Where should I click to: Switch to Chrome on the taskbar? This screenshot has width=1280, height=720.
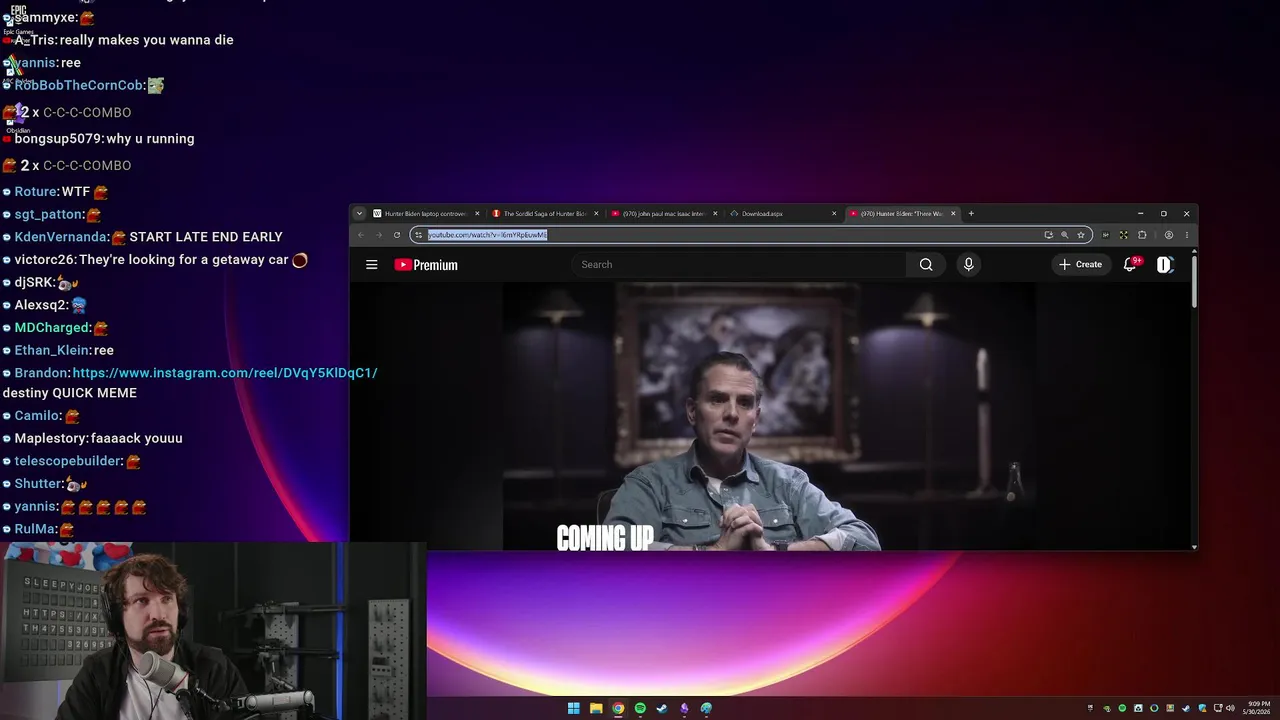(x=618, y=708)
